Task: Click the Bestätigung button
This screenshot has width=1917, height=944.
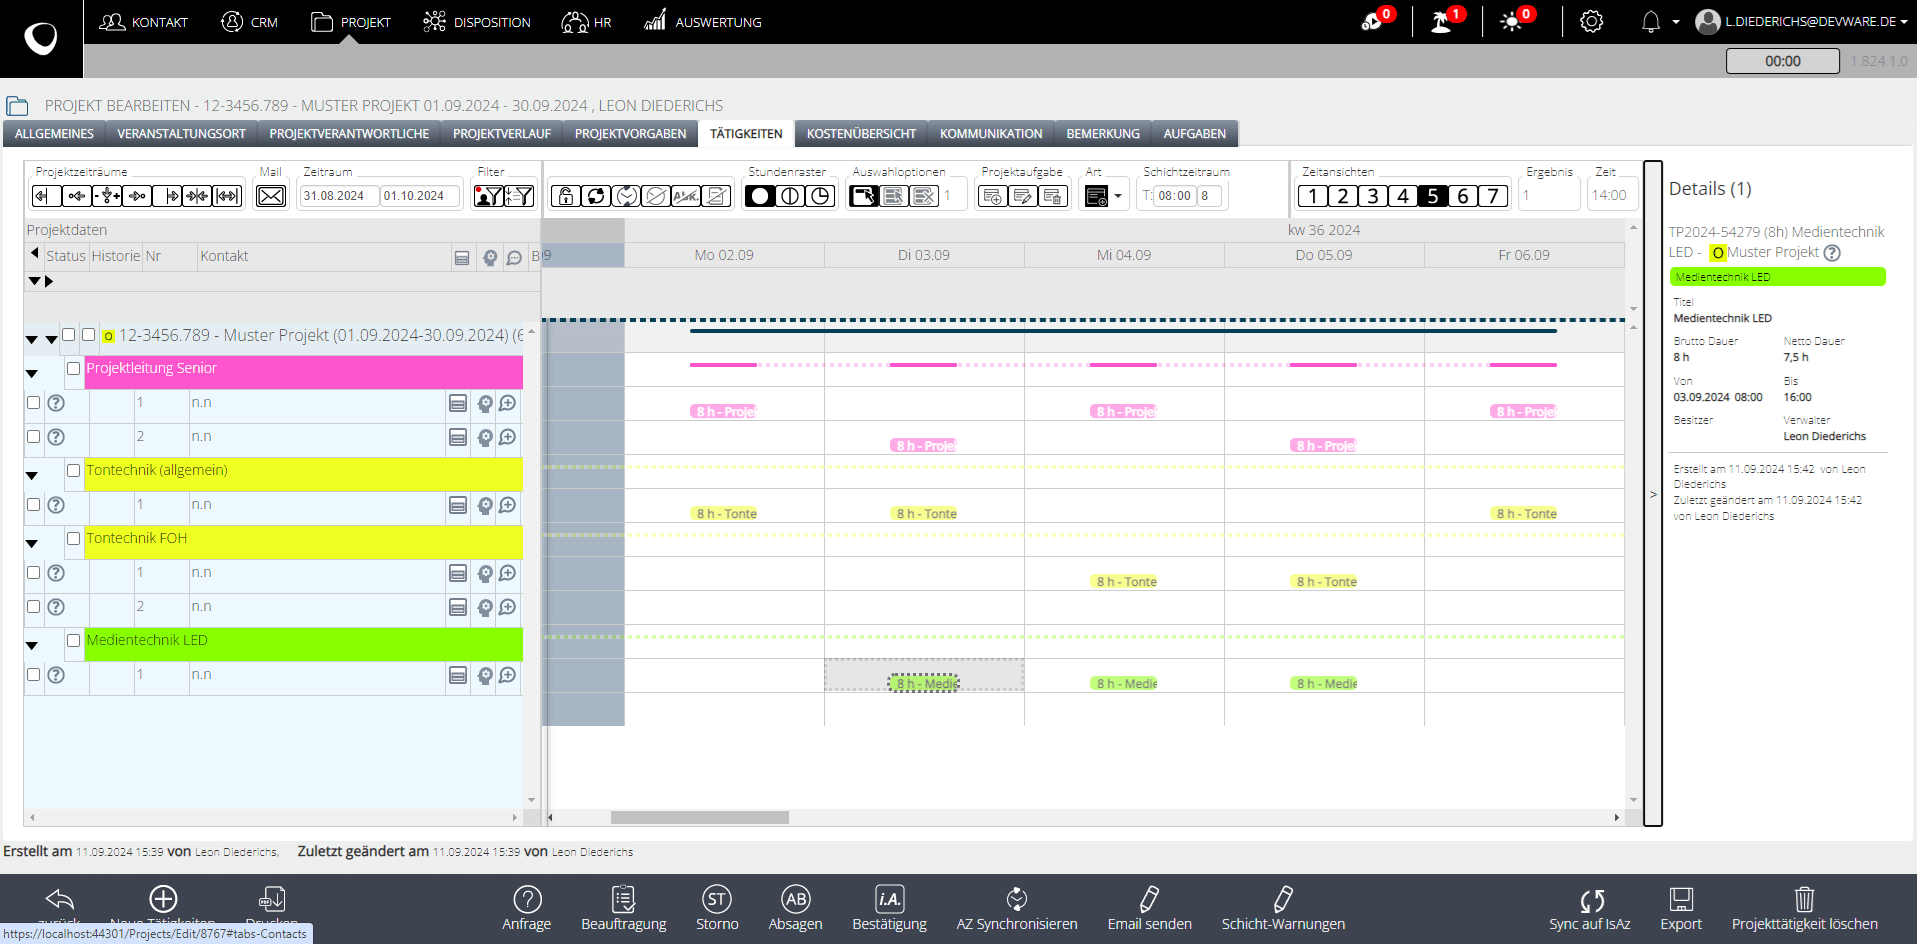Action: coord(890,908)
